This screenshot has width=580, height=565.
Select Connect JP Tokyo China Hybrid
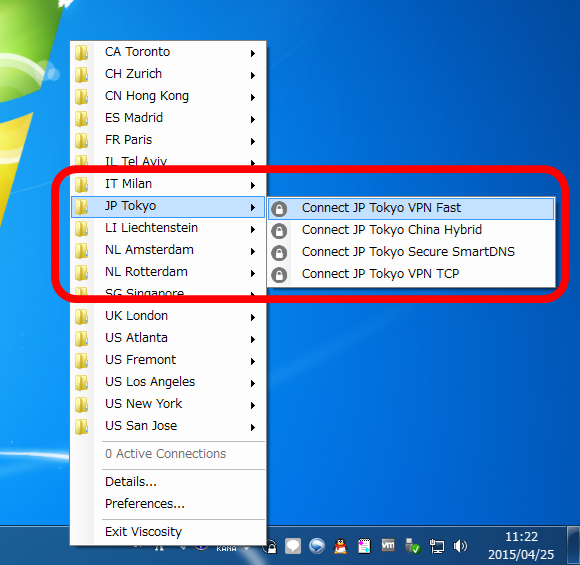point(411,231)
